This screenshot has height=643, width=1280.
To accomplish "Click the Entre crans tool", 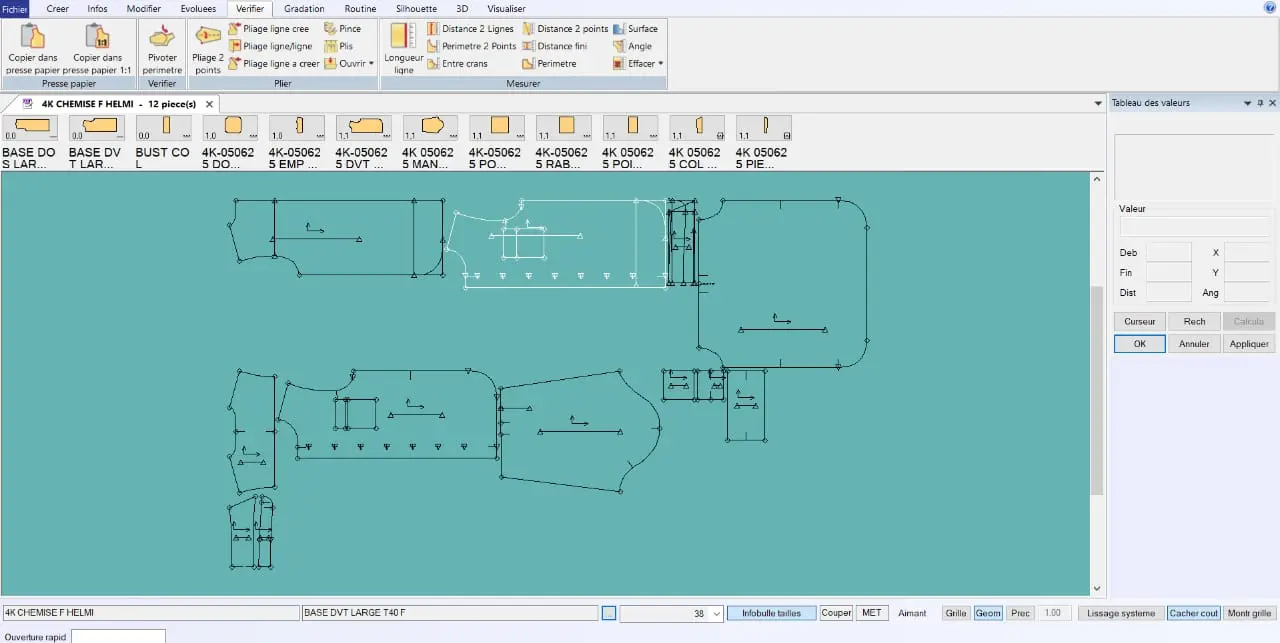I will click(x=458, y=63).
